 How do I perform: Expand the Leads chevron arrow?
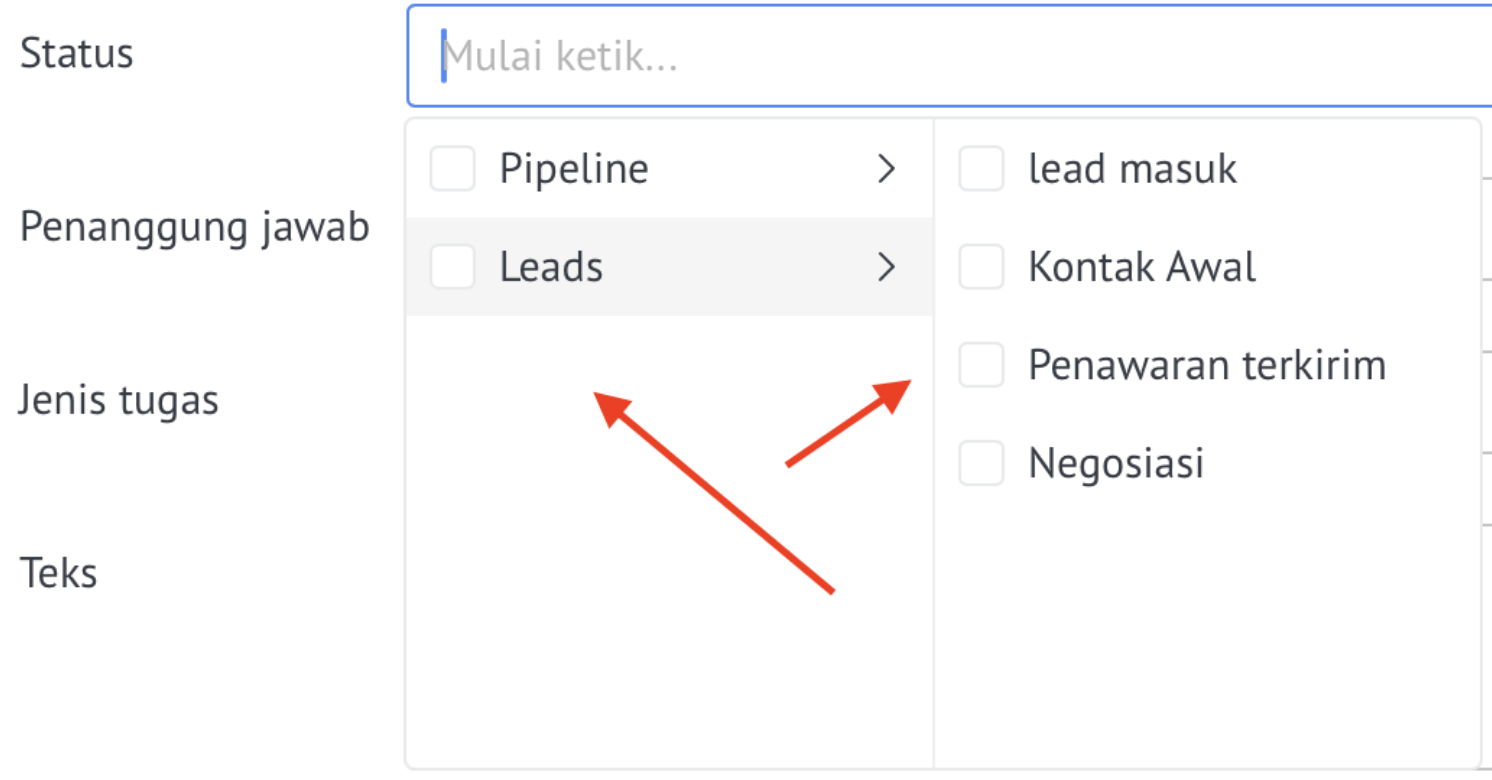point(886,267)
